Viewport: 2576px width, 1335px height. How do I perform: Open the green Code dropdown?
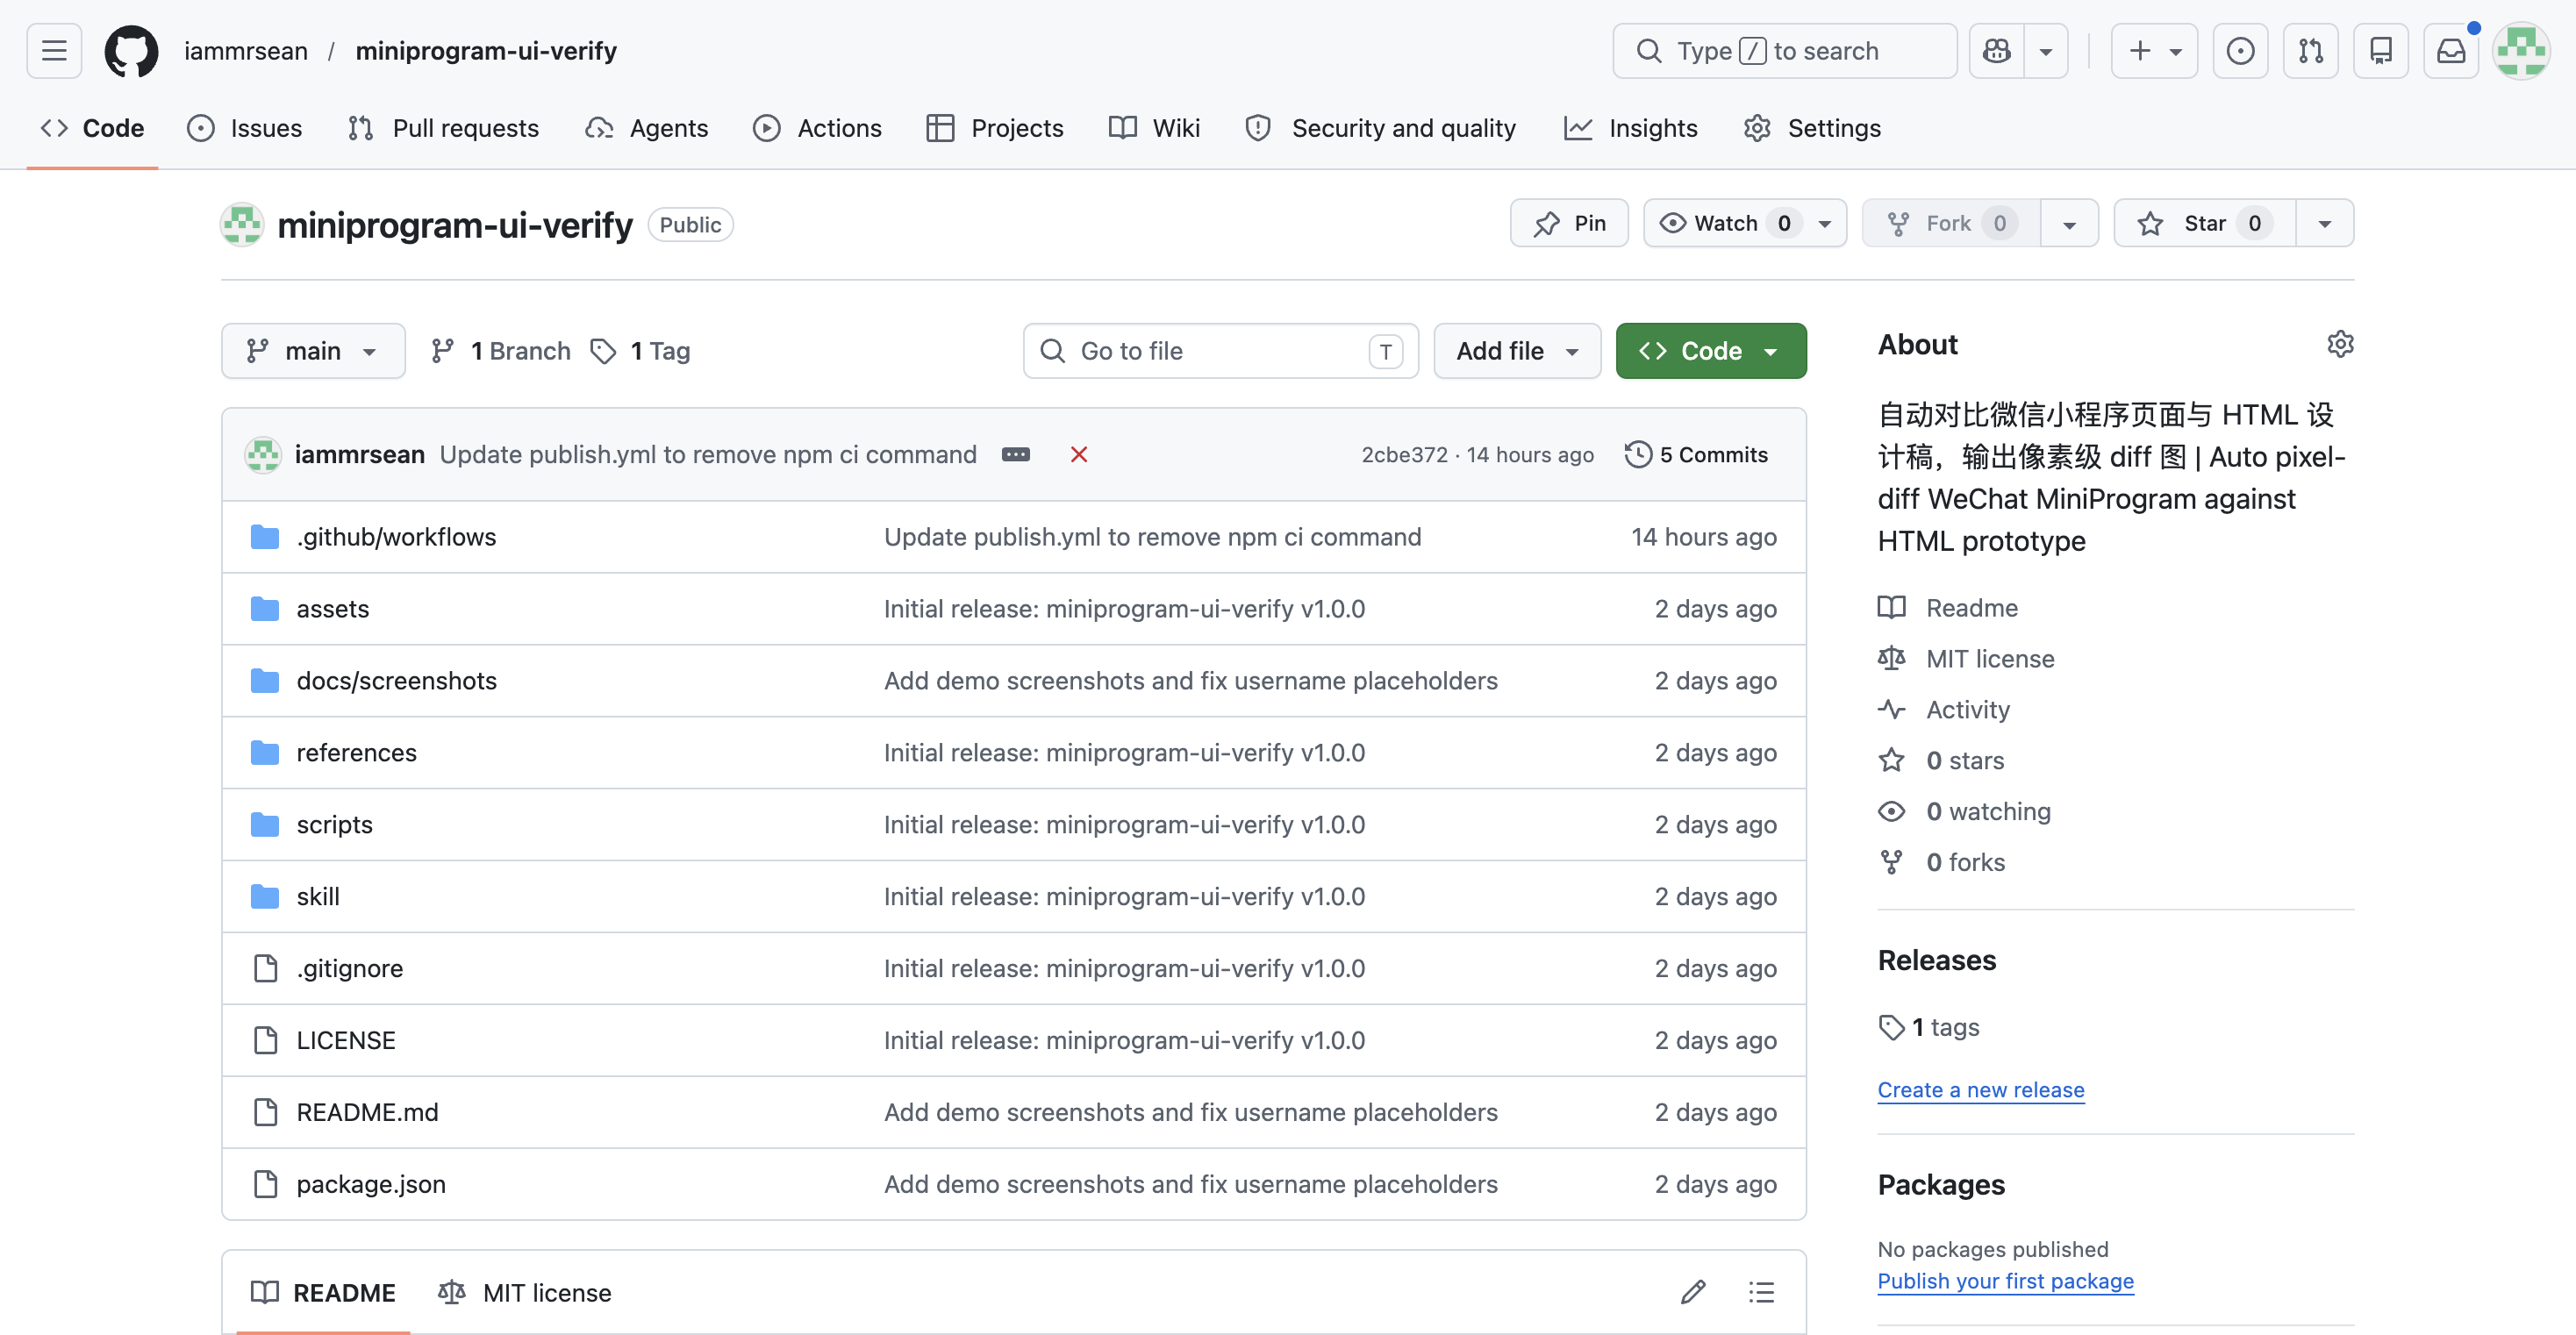point(1711,351)
